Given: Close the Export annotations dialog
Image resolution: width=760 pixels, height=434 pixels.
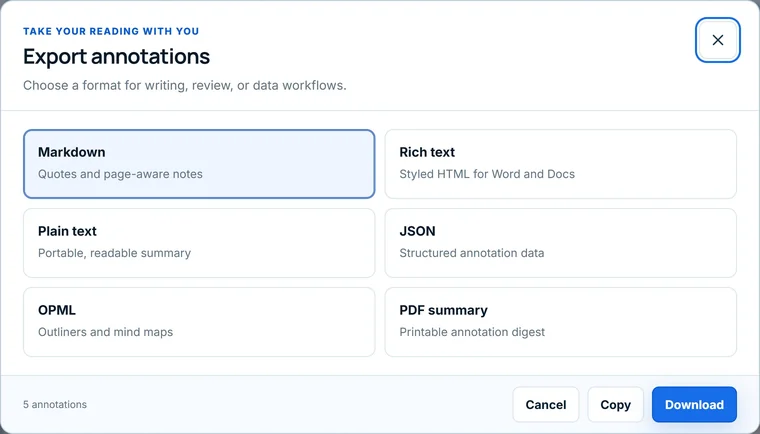Looking at the screenshot, I should tap(717, 40).
